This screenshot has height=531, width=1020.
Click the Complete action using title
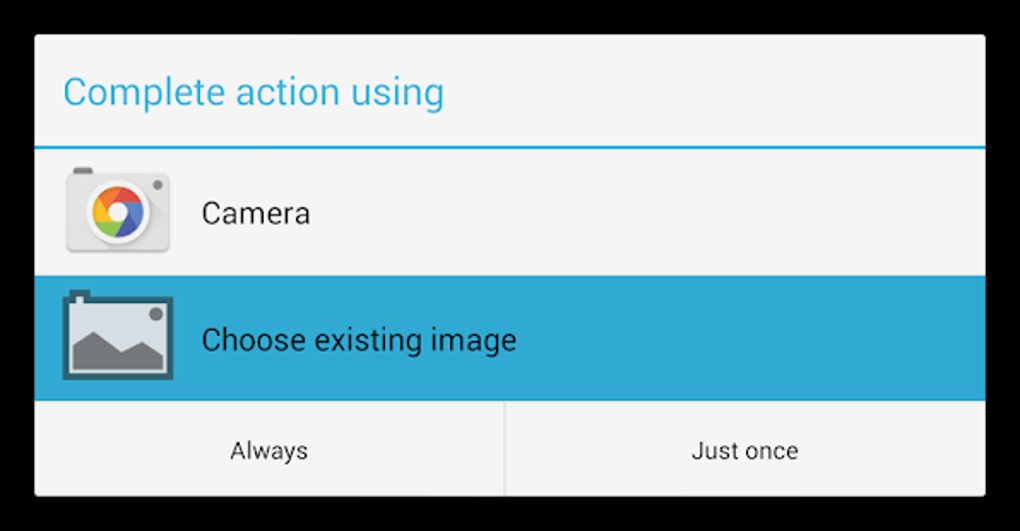pyautogui.click(x=253, y=92)
